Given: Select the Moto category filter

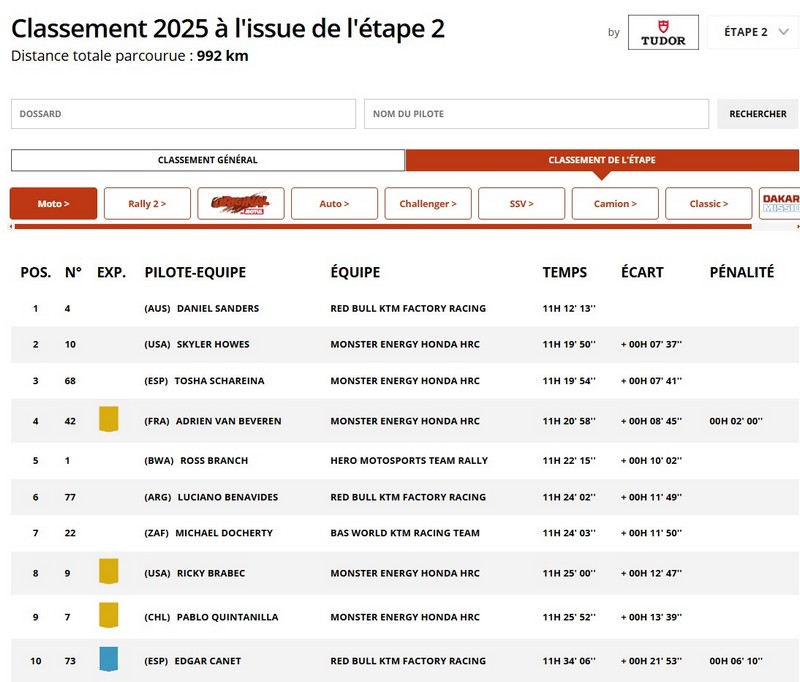Looking at the screenshot, I should tap(55, 203).
